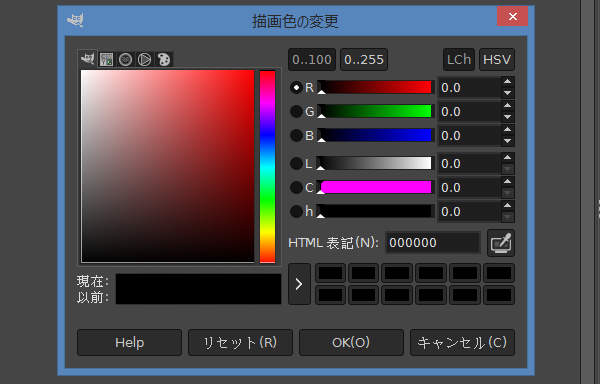This screenshot has width=600, height=384.
Task: Increase L value with up arrow
Action: tap(507, 158)
